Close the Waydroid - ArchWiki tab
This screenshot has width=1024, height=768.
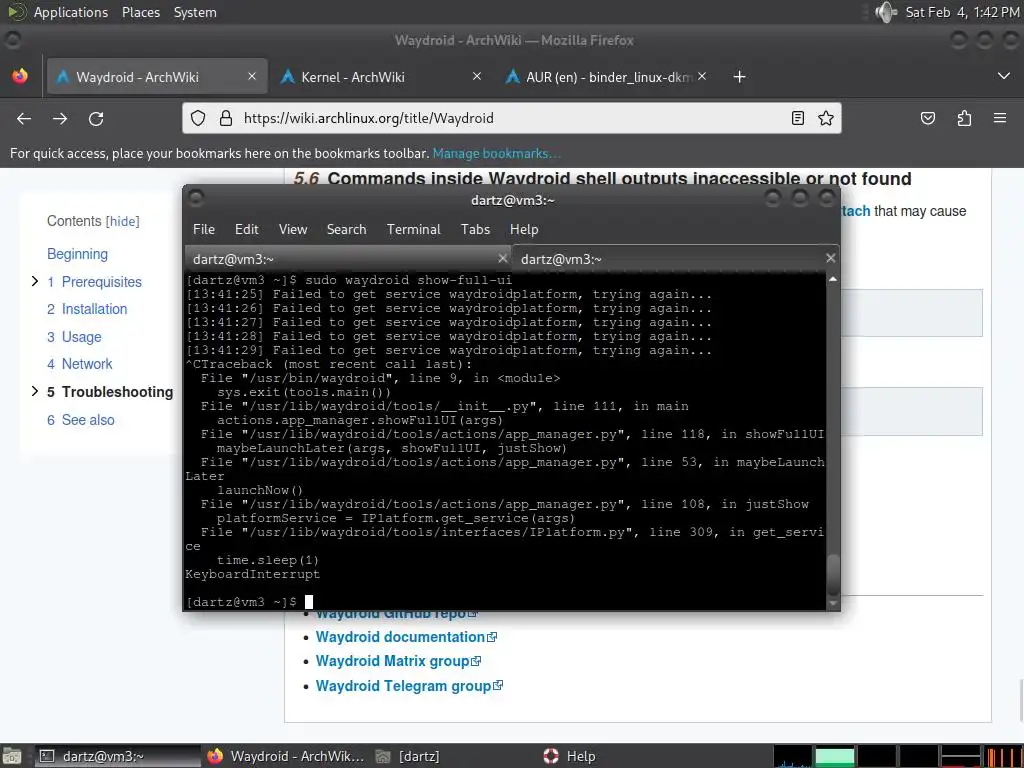coord(252,76)
